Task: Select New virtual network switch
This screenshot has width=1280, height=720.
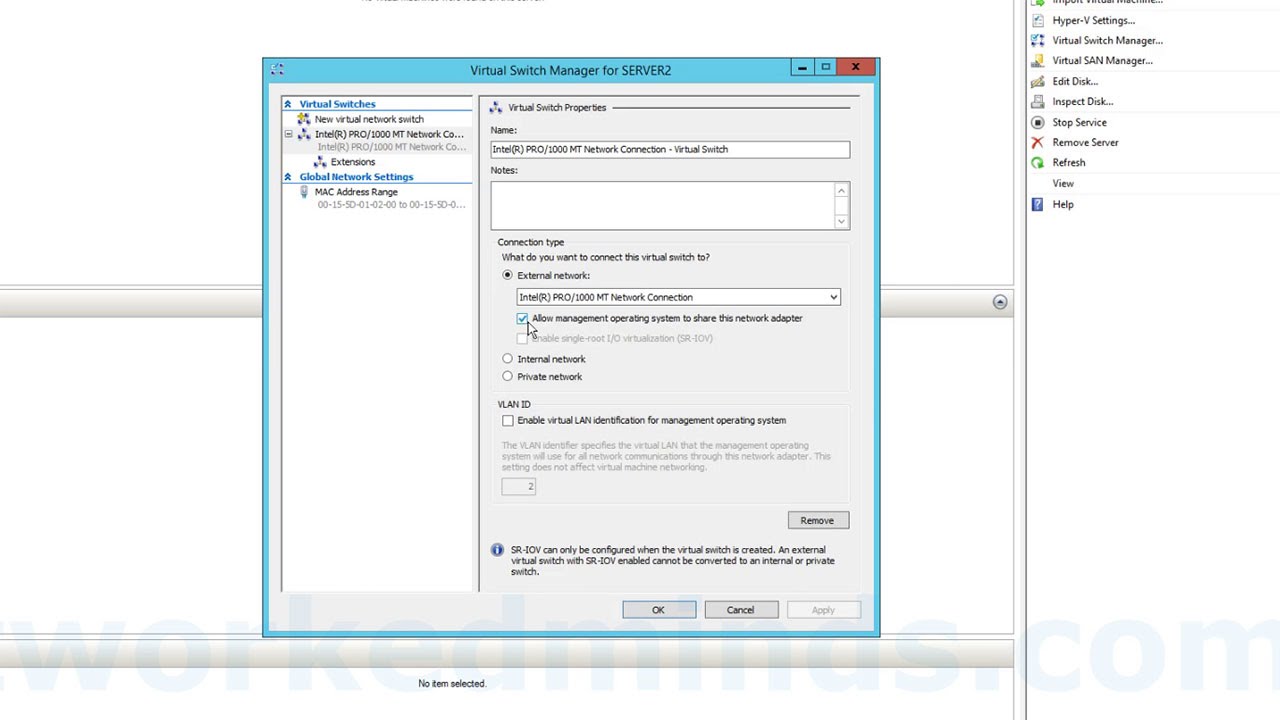Action: click(369, 119)
